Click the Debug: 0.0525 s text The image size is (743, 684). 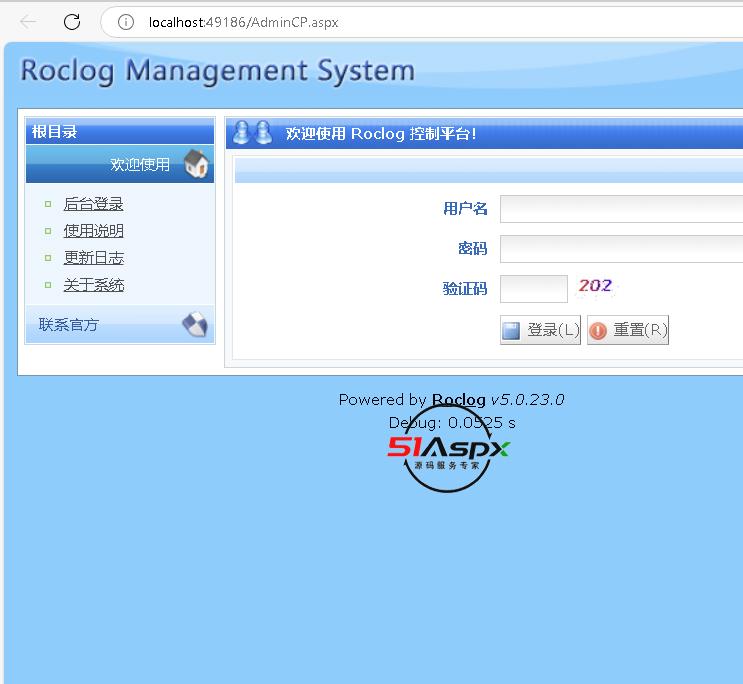coord(452,422)
